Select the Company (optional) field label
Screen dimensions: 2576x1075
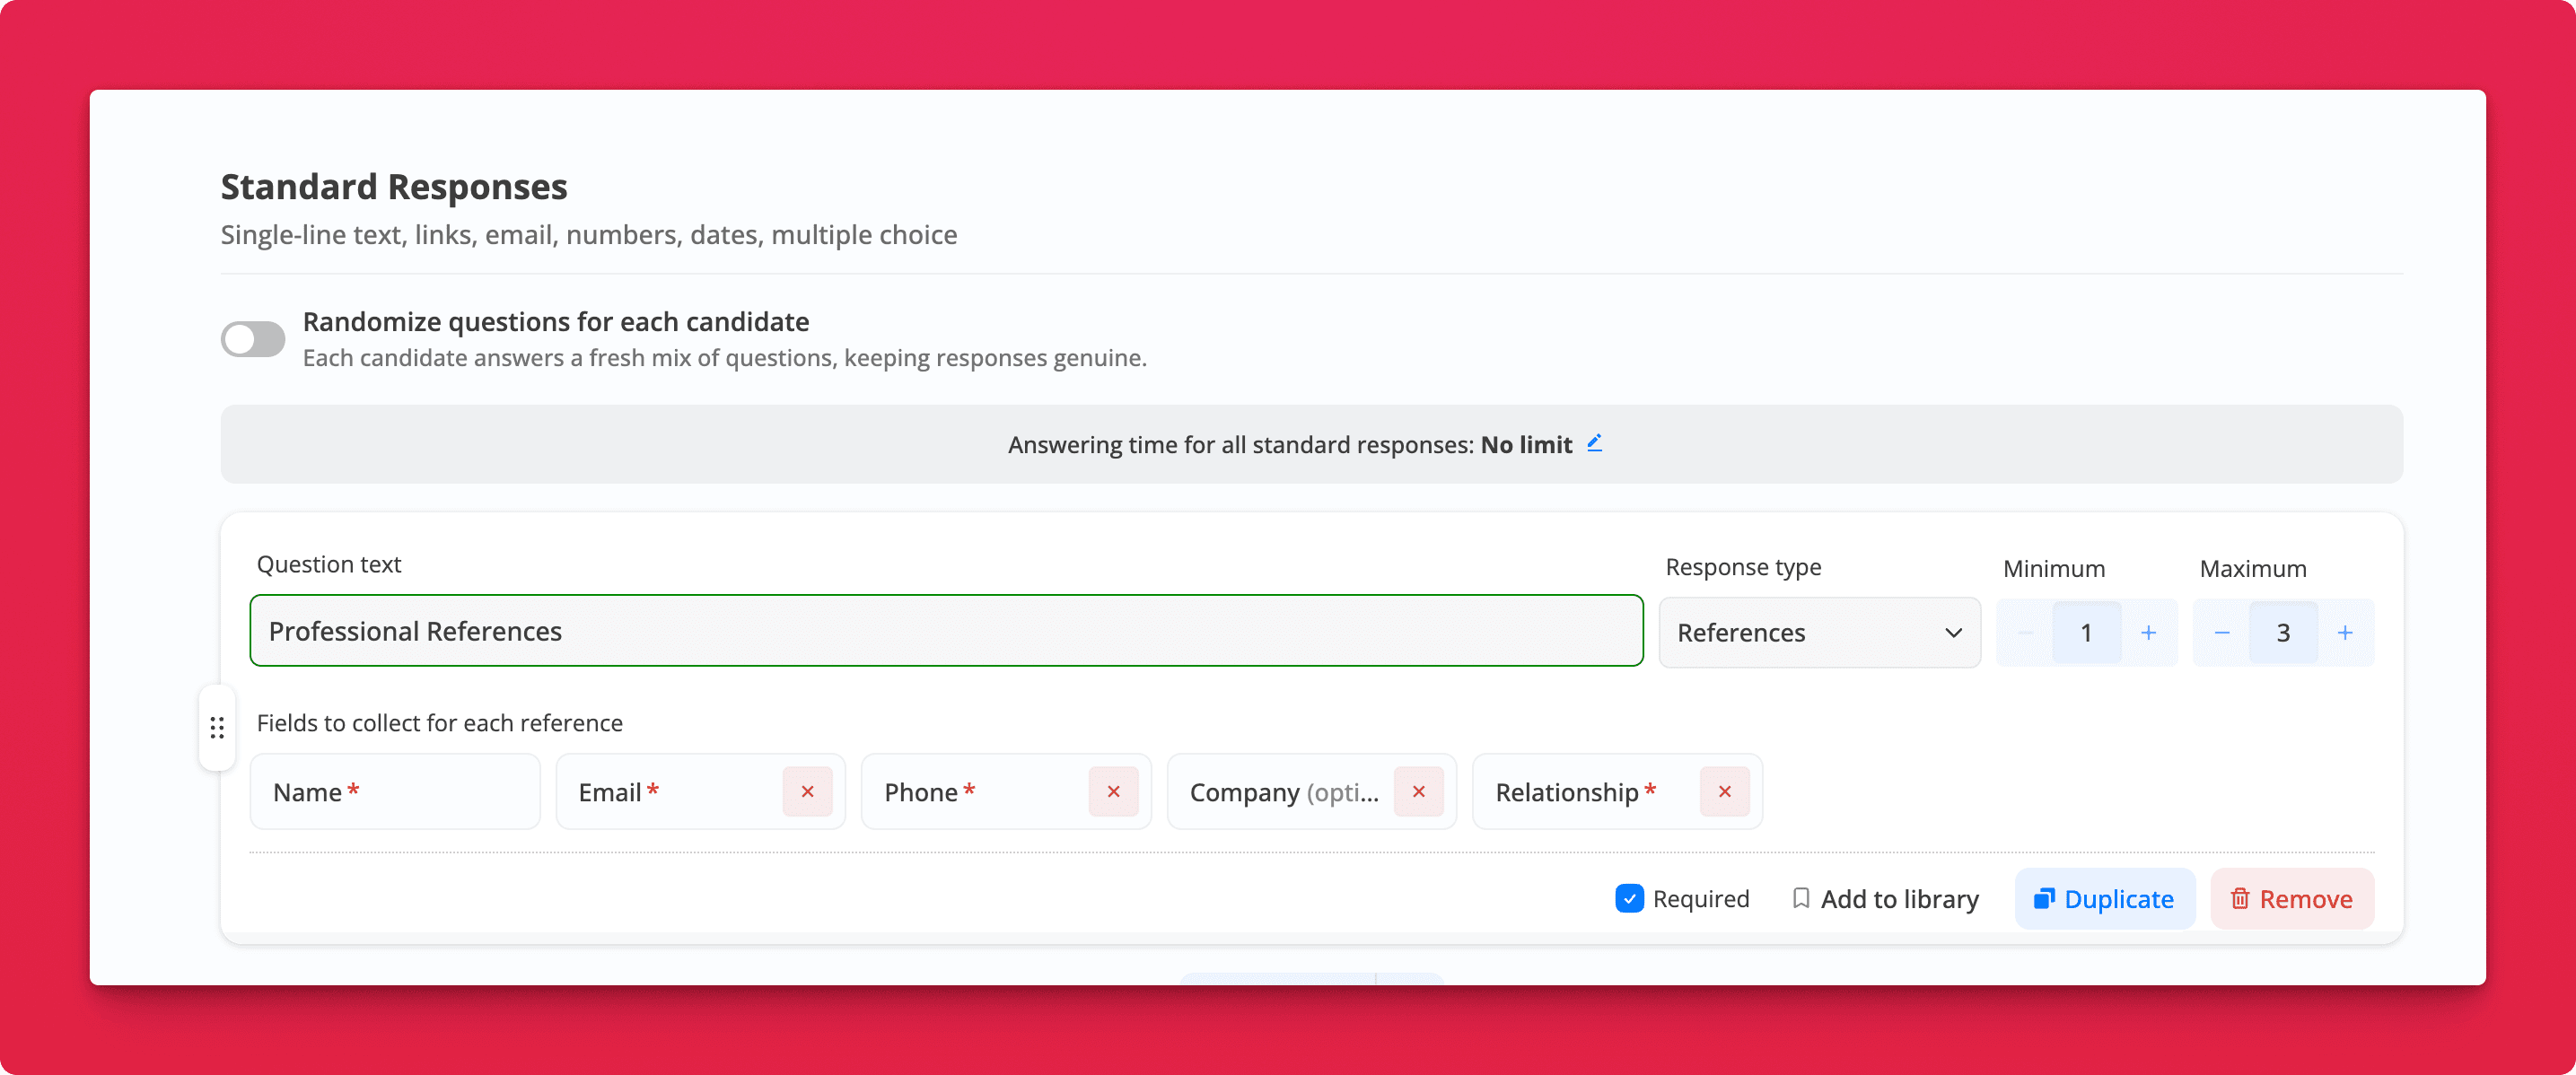pos(1284,792)
